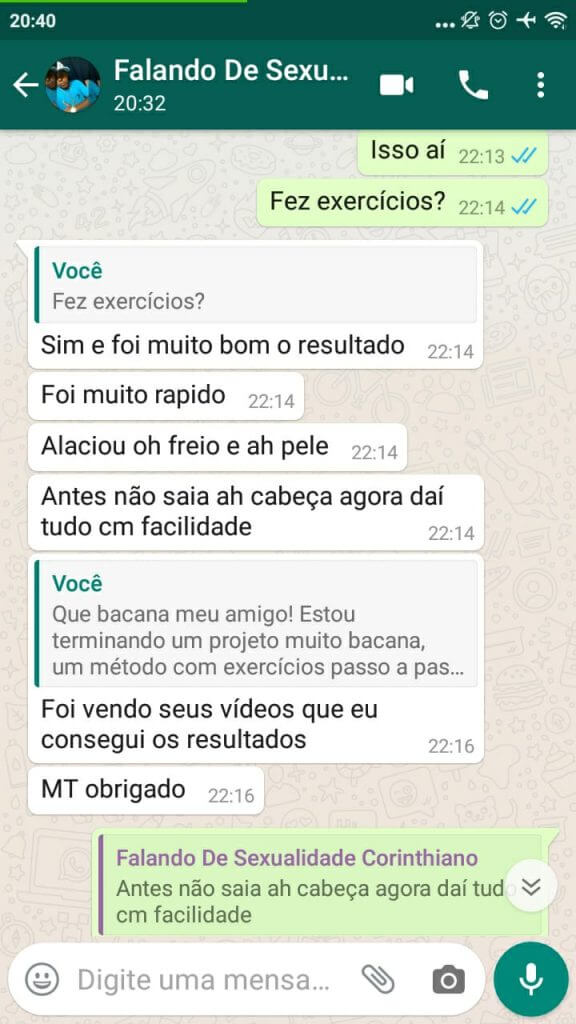The height and width of the screenshot is (1024, 576).
Task: Tap quoted 'Fez exercícios?' reply preview
Action: (x=255, y=285)
